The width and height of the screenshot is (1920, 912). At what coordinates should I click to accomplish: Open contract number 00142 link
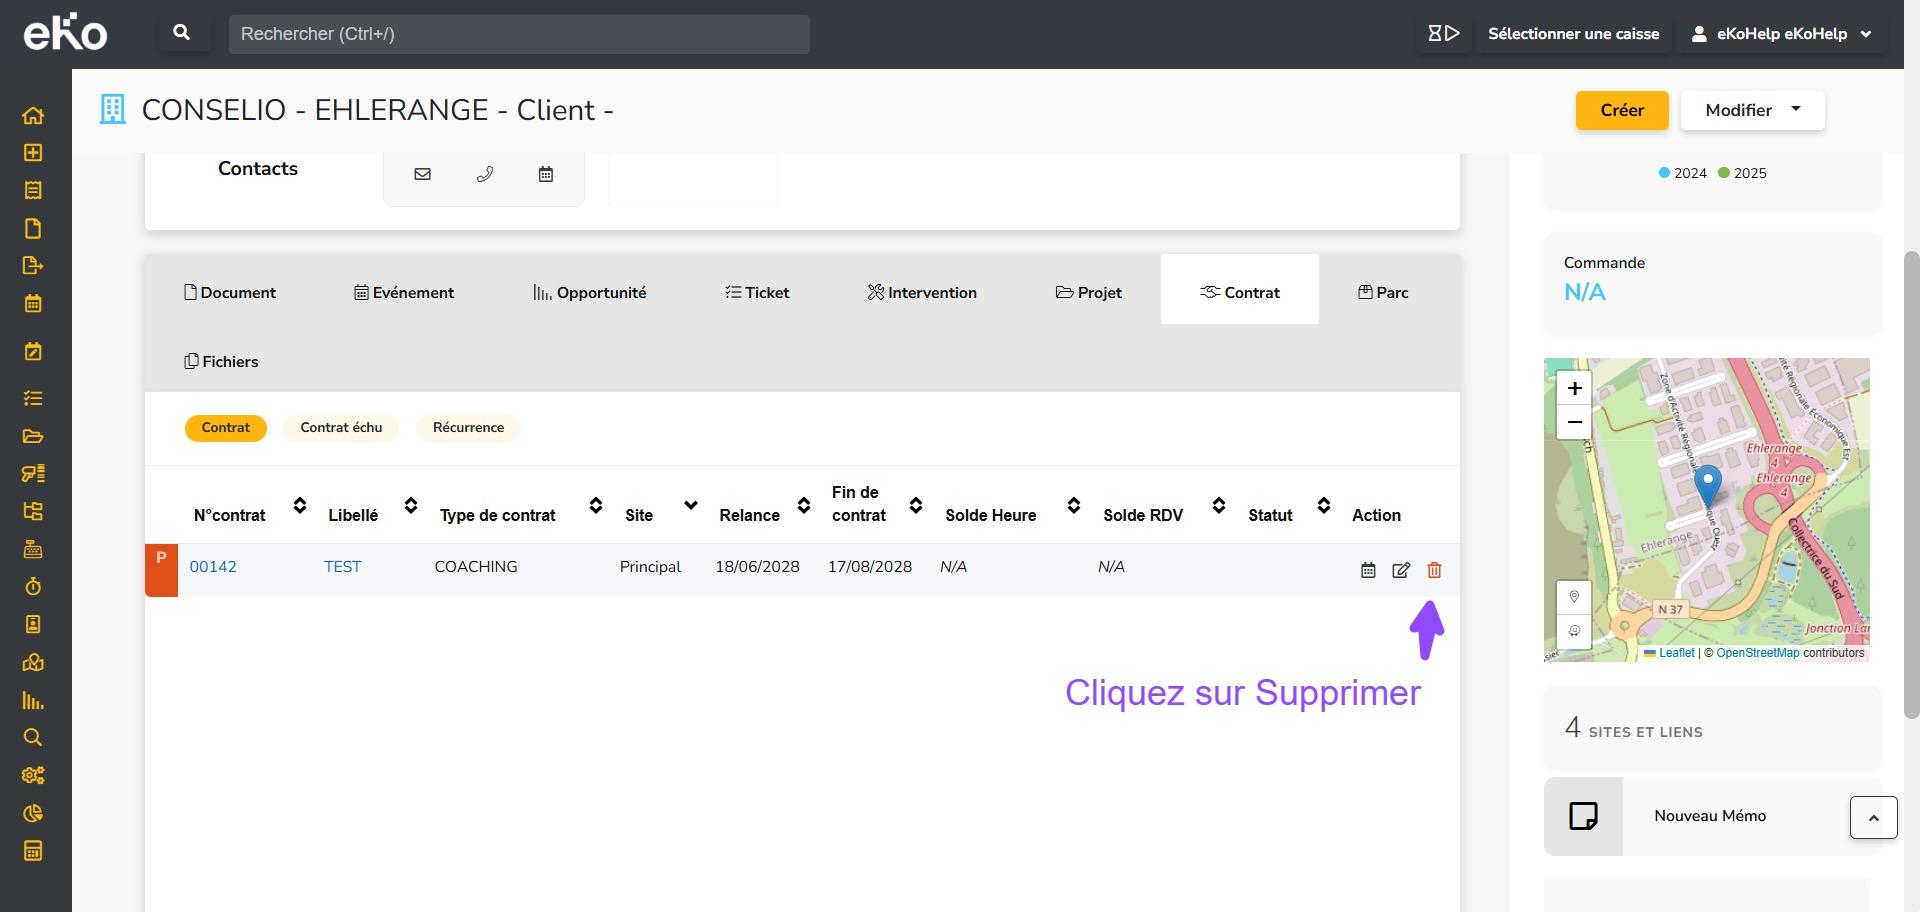click(213, 567)
